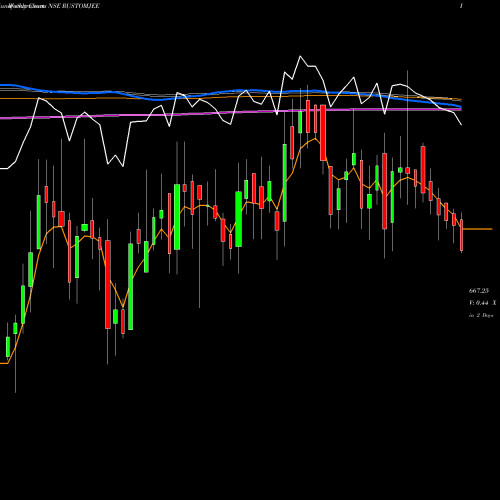Click the V: 0.44 X volume text
This screenshot has height=500, width=500.
482,303
